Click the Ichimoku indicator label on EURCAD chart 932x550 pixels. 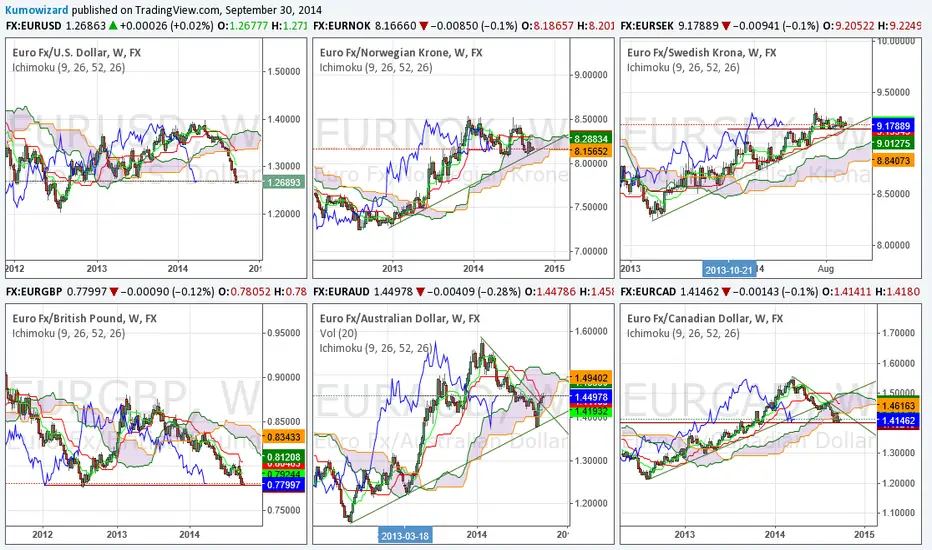coord(683,333)
